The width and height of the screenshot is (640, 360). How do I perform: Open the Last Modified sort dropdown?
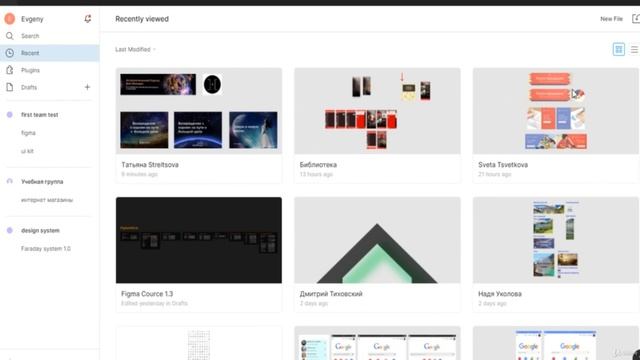[x=136, y=49]
